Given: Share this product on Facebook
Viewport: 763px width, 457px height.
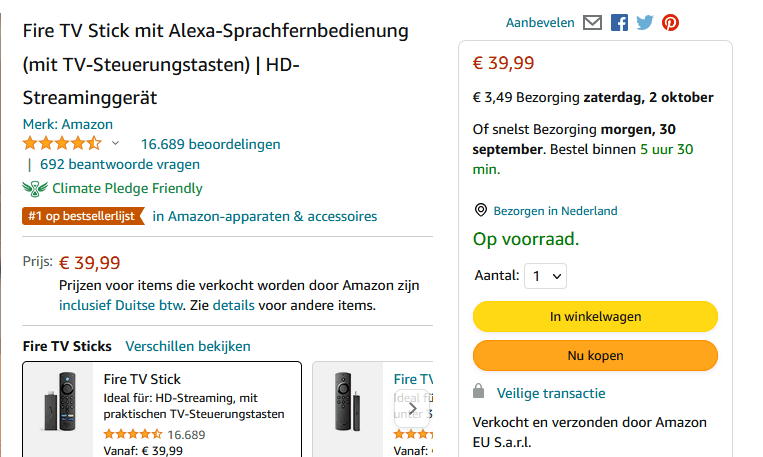Looking at the screenshot, I should click(x=619, y=22).
